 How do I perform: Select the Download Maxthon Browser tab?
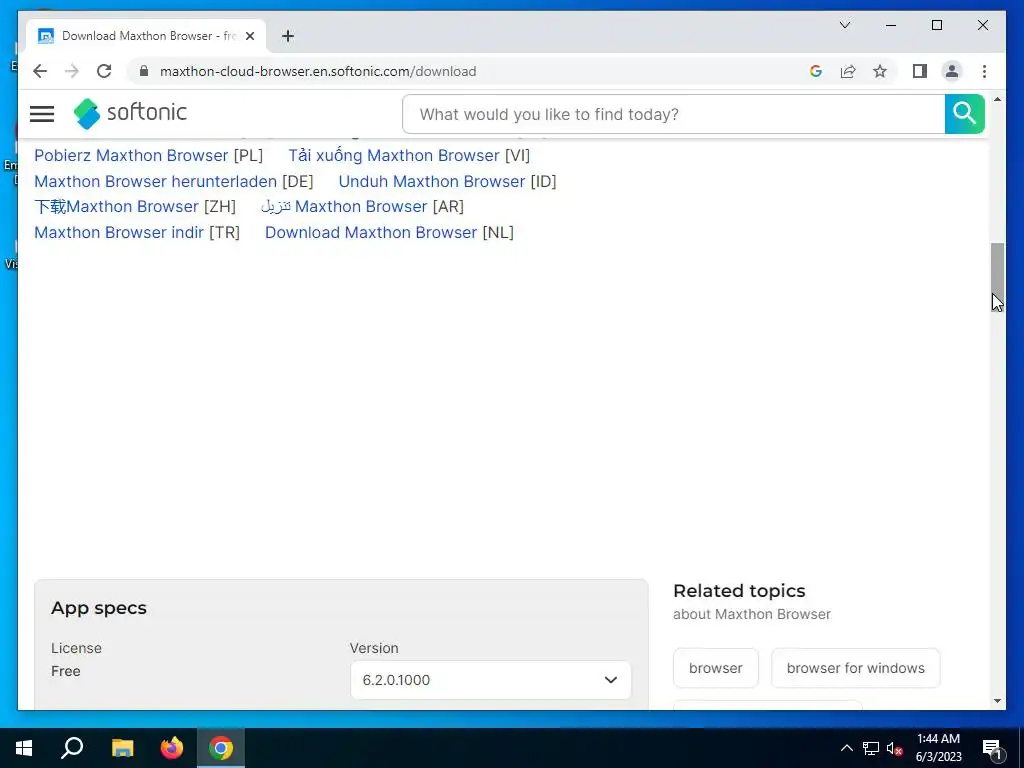(x=147, y=36)
